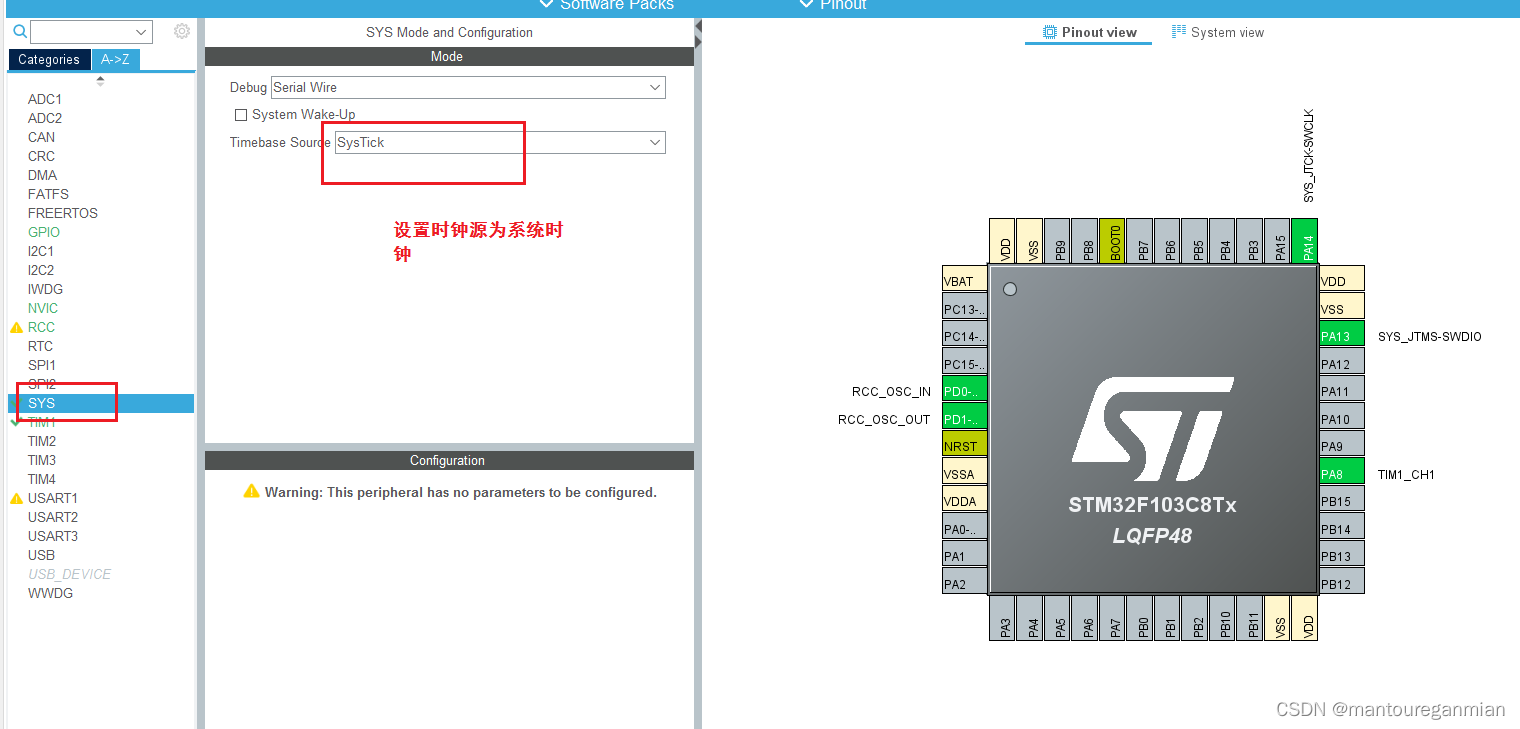The height and width of the screenshot is (729, 1520).
Task: Click the NRST pin on the chip
Action: pos(965,446)
